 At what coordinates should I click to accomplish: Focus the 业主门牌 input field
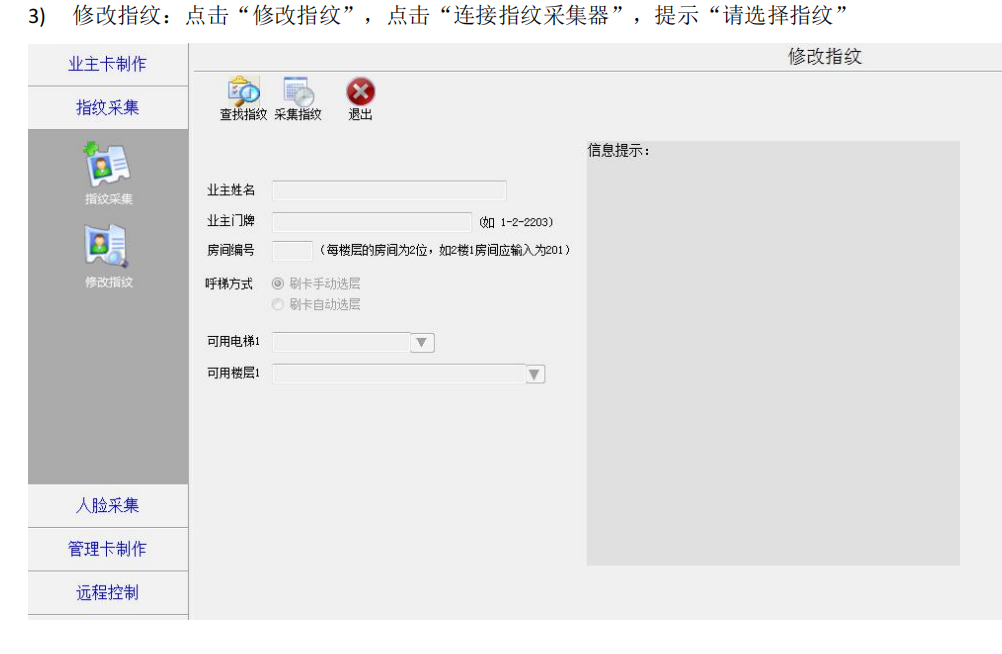click(x=372, y=221)
